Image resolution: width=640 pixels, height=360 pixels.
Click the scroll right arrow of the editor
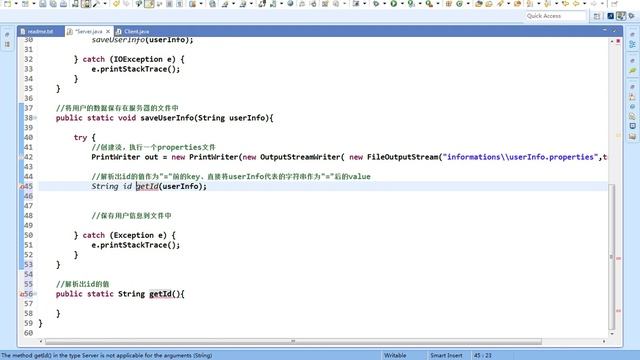pos(604,341)
